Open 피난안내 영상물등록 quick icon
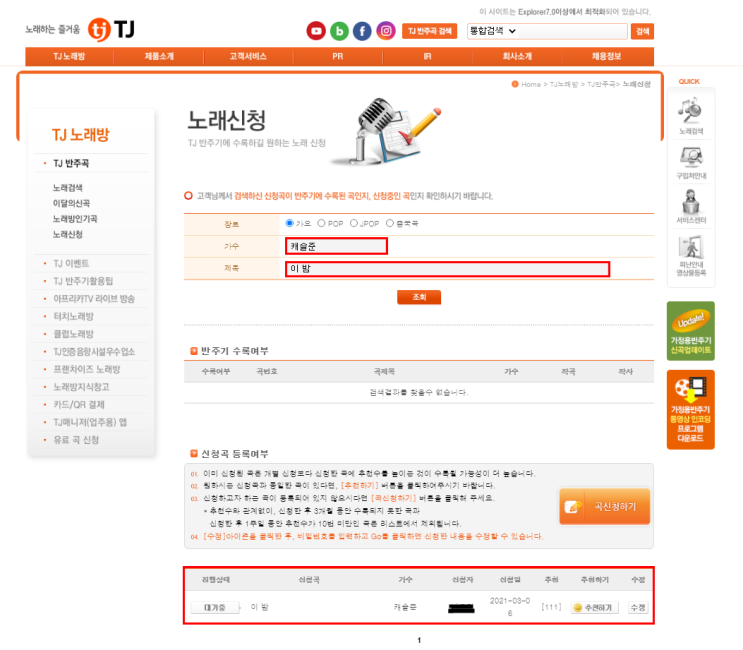 691,256
